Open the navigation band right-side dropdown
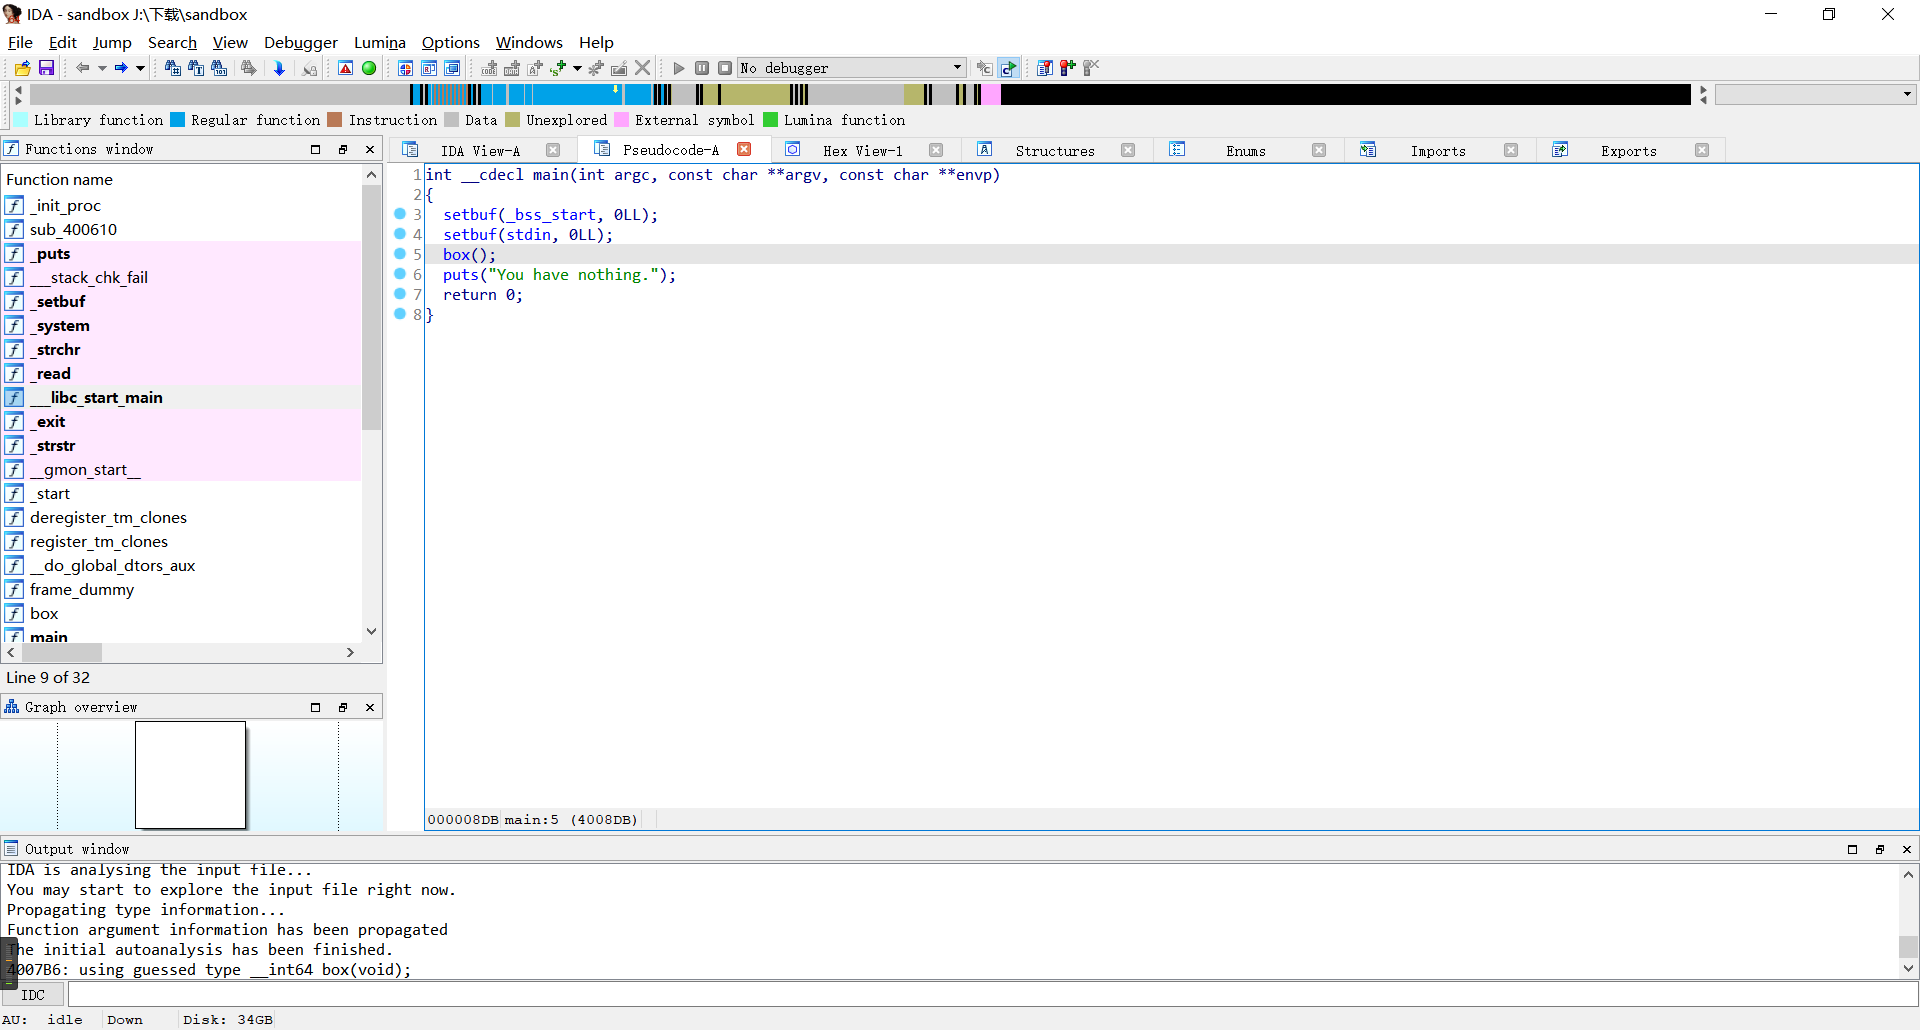 click(x=1906, y=94)
